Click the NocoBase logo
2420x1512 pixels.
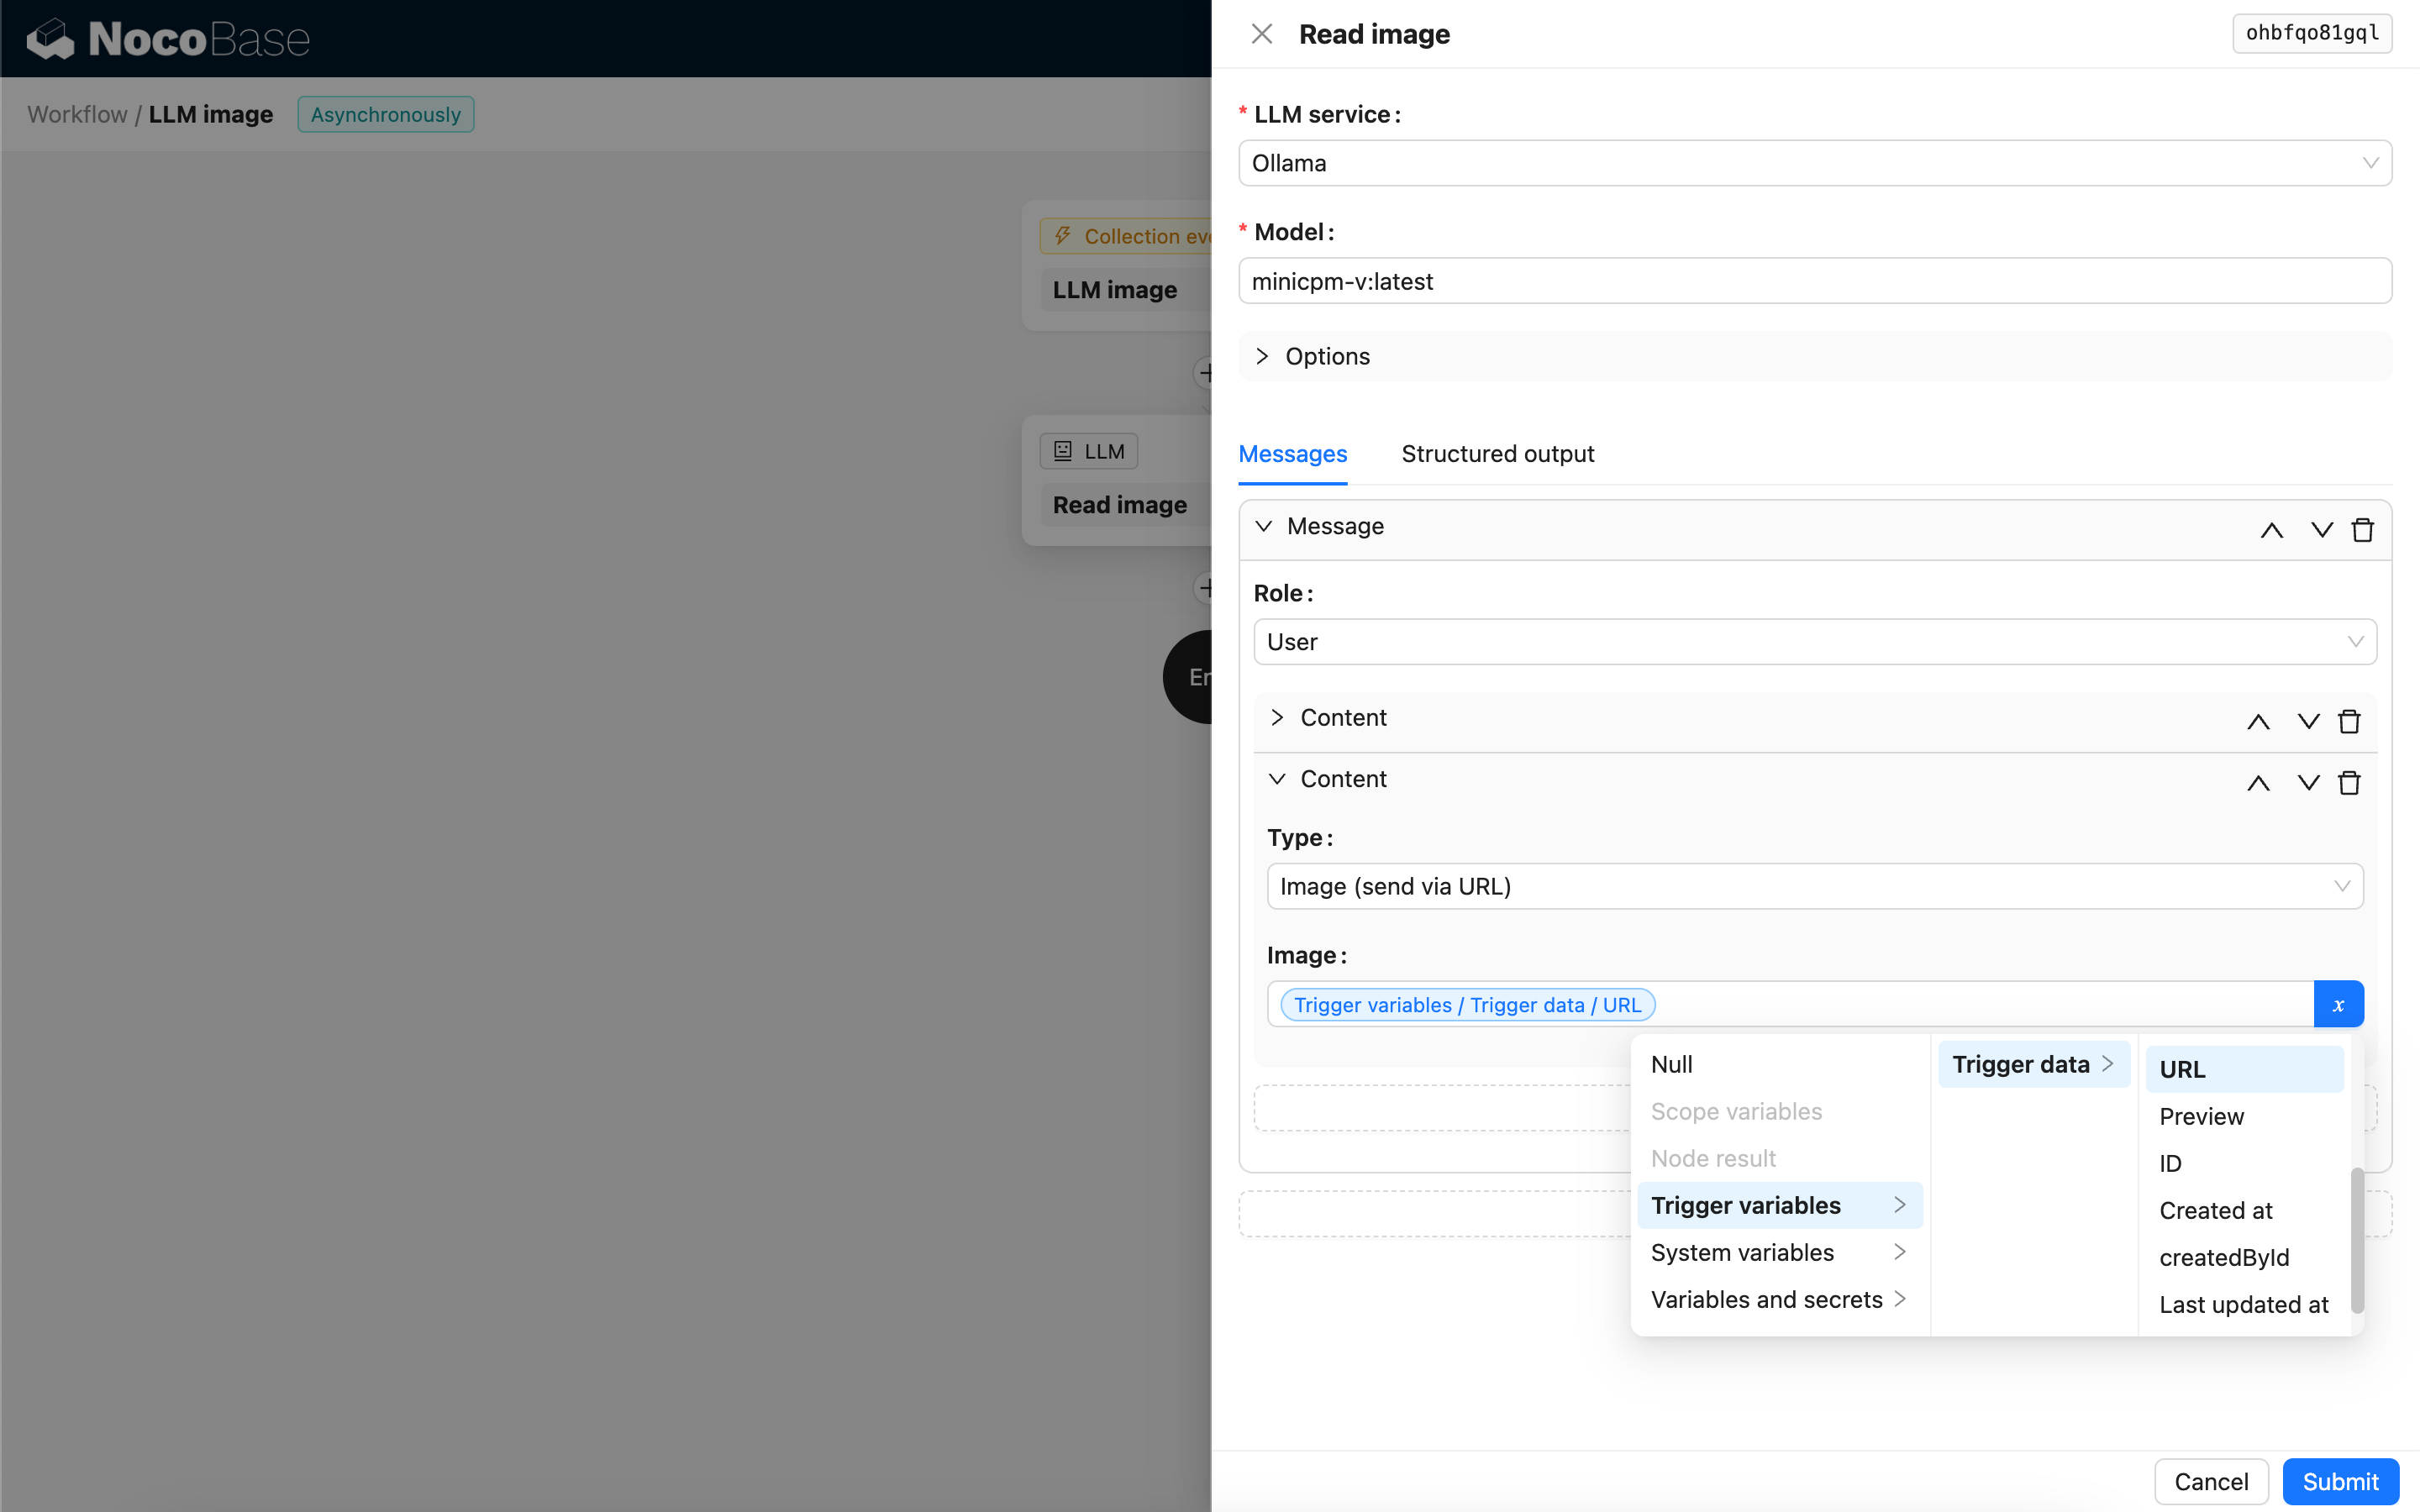coord(168,39)
